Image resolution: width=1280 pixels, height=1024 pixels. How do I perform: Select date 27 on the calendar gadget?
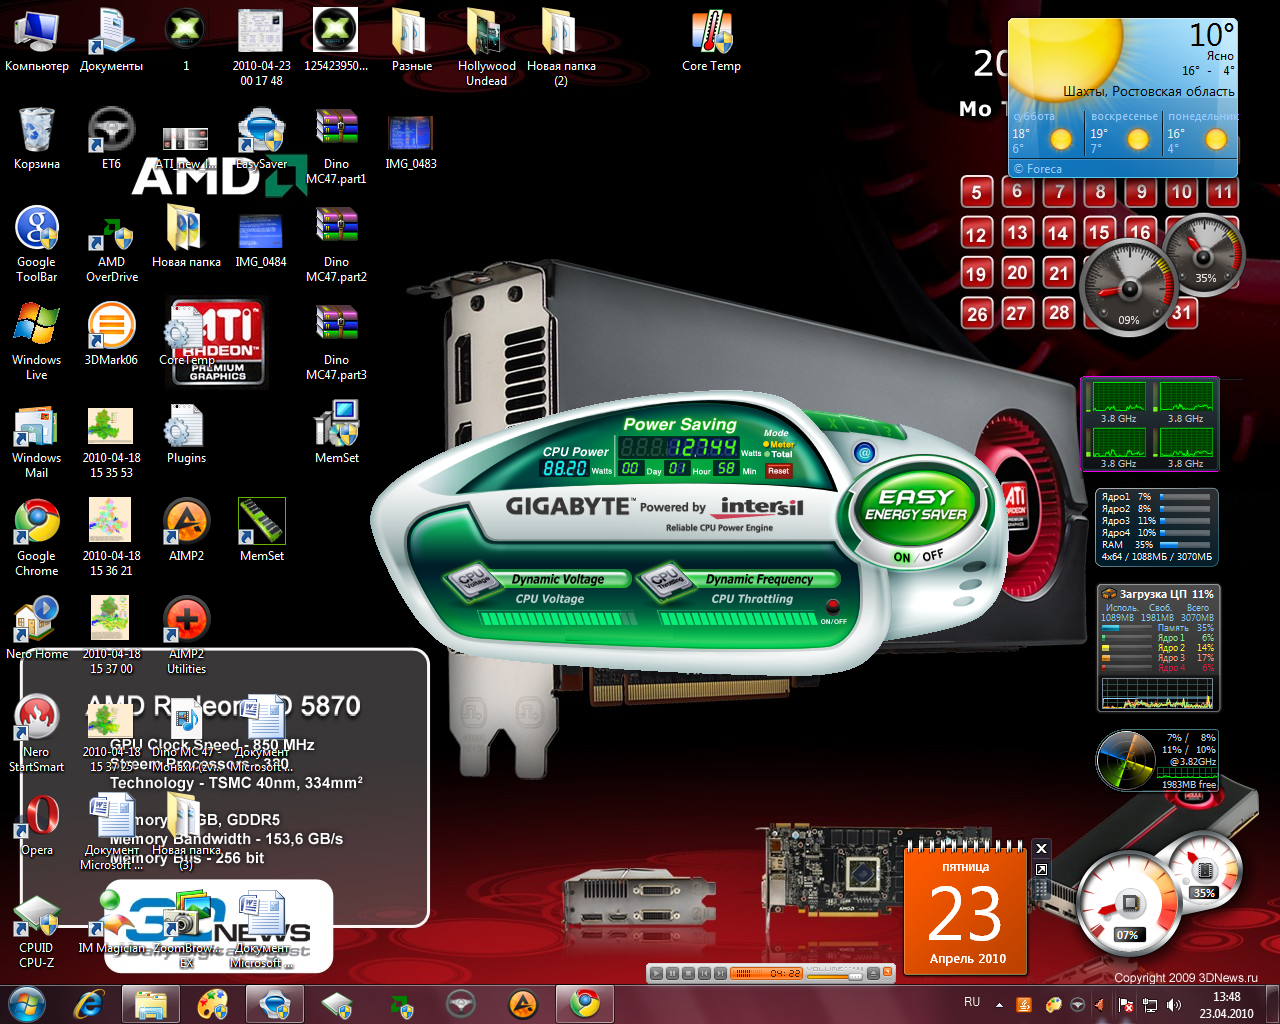tap(1017, 313)
